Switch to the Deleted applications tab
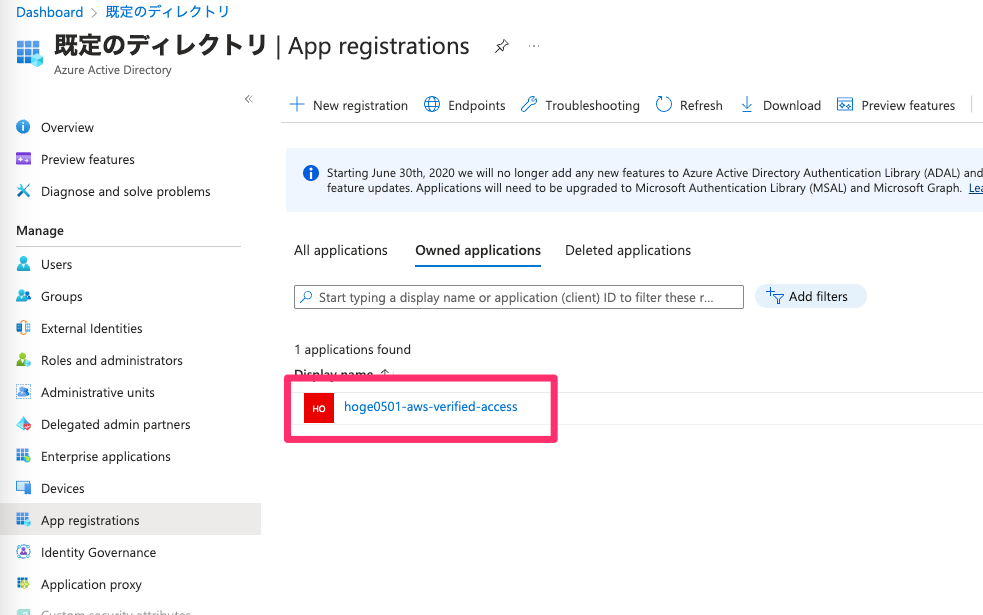 (628, 250)
